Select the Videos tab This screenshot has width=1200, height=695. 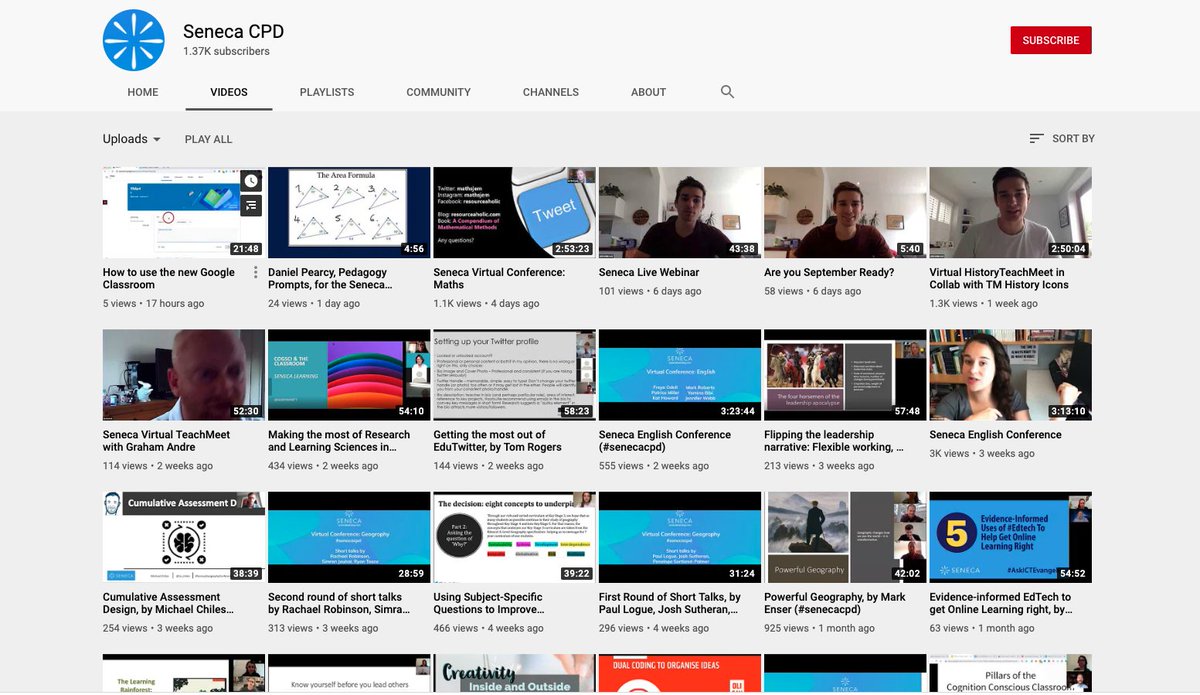[x=229, y=92]
